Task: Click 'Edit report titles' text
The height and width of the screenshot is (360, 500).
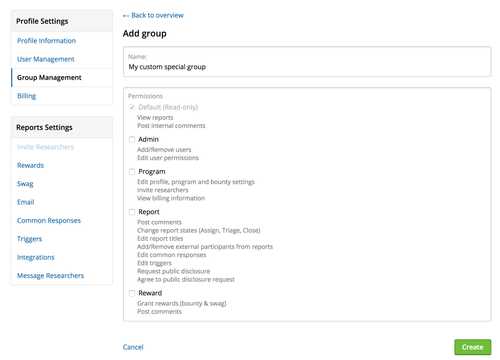Action: coord(160,239)
